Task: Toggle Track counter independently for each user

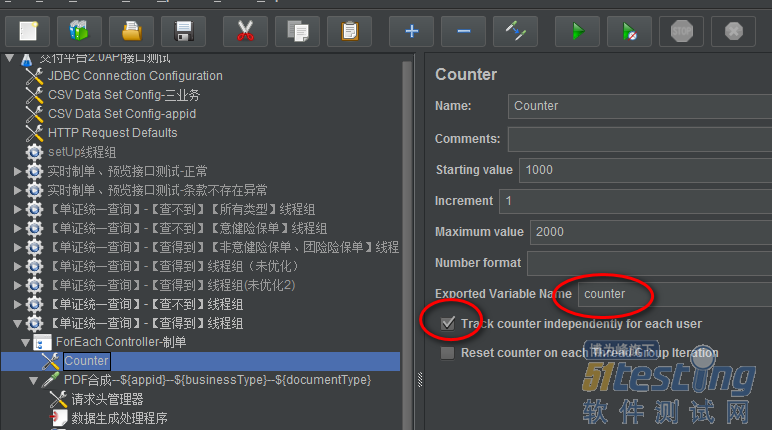Action: (x=448, y=324)
